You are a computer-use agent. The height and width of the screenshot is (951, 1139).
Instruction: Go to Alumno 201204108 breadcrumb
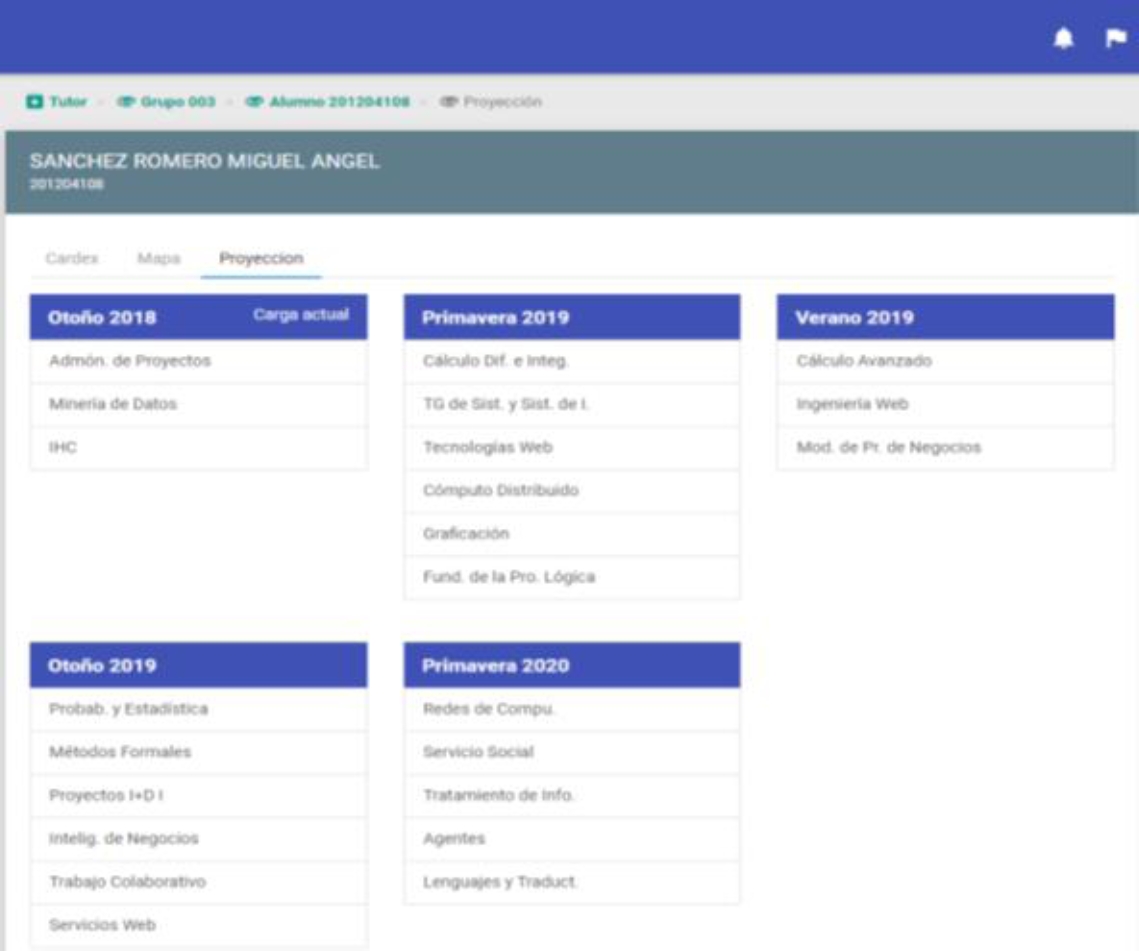point(328,102)
